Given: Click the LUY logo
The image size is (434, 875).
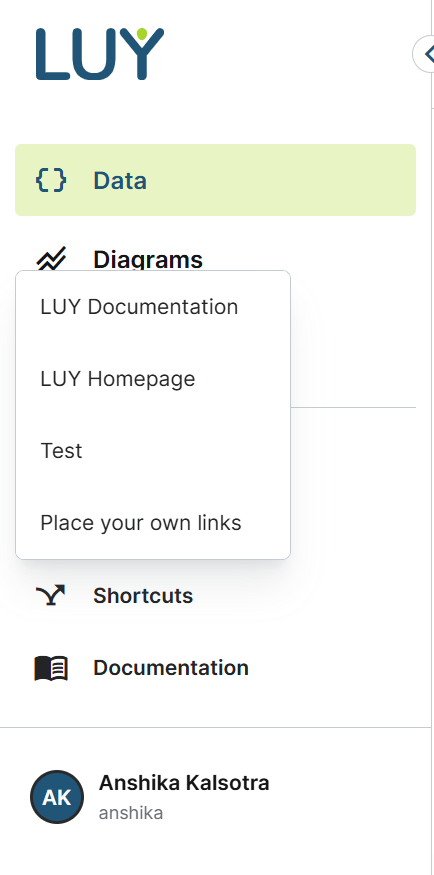Looking at the screenshot, I should point(100,54).
